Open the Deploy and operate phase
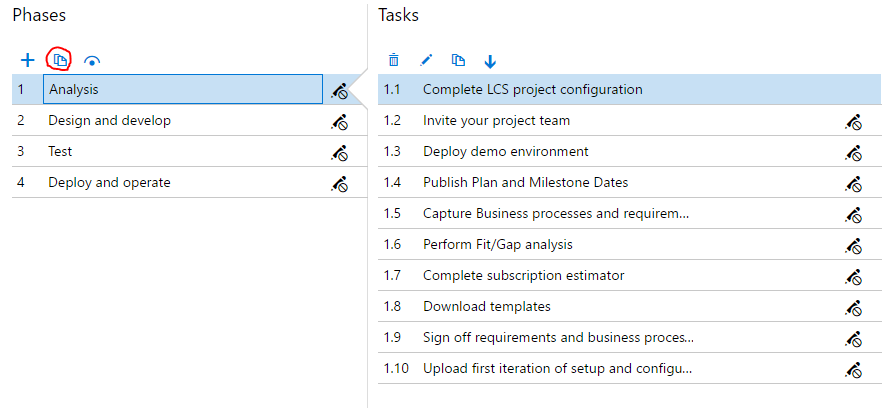 pos(110,183)
